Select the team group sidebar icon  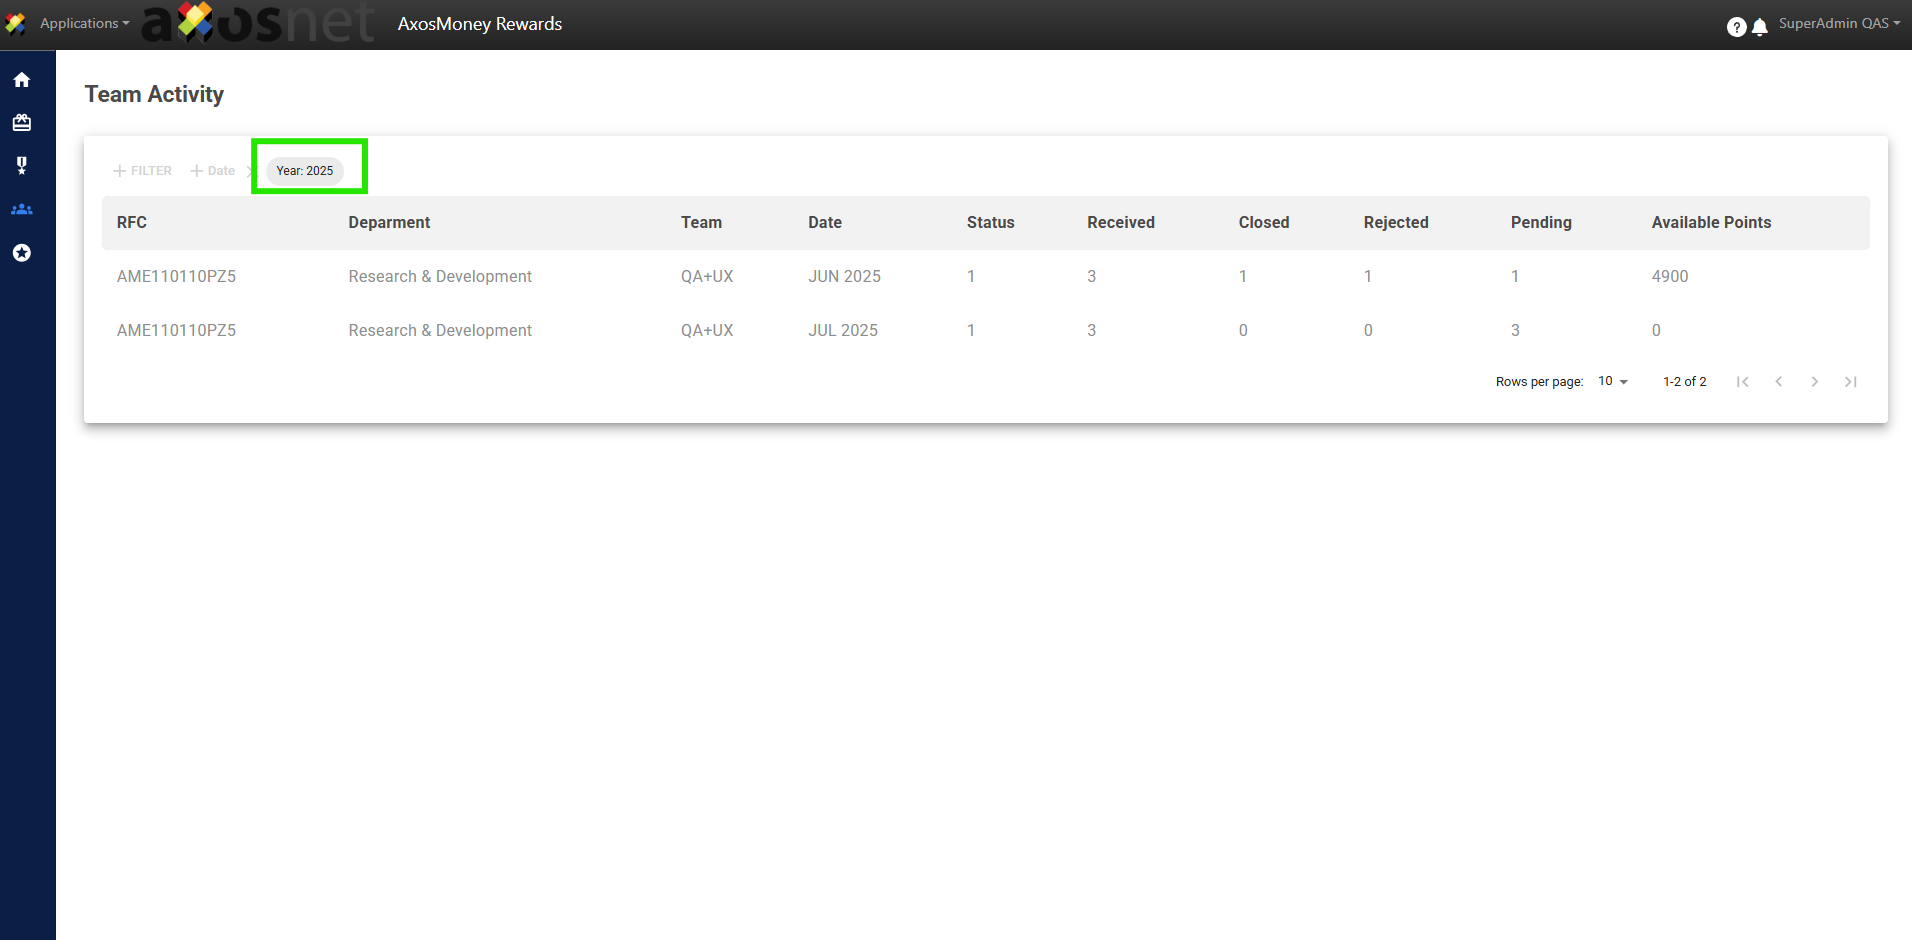22,210
